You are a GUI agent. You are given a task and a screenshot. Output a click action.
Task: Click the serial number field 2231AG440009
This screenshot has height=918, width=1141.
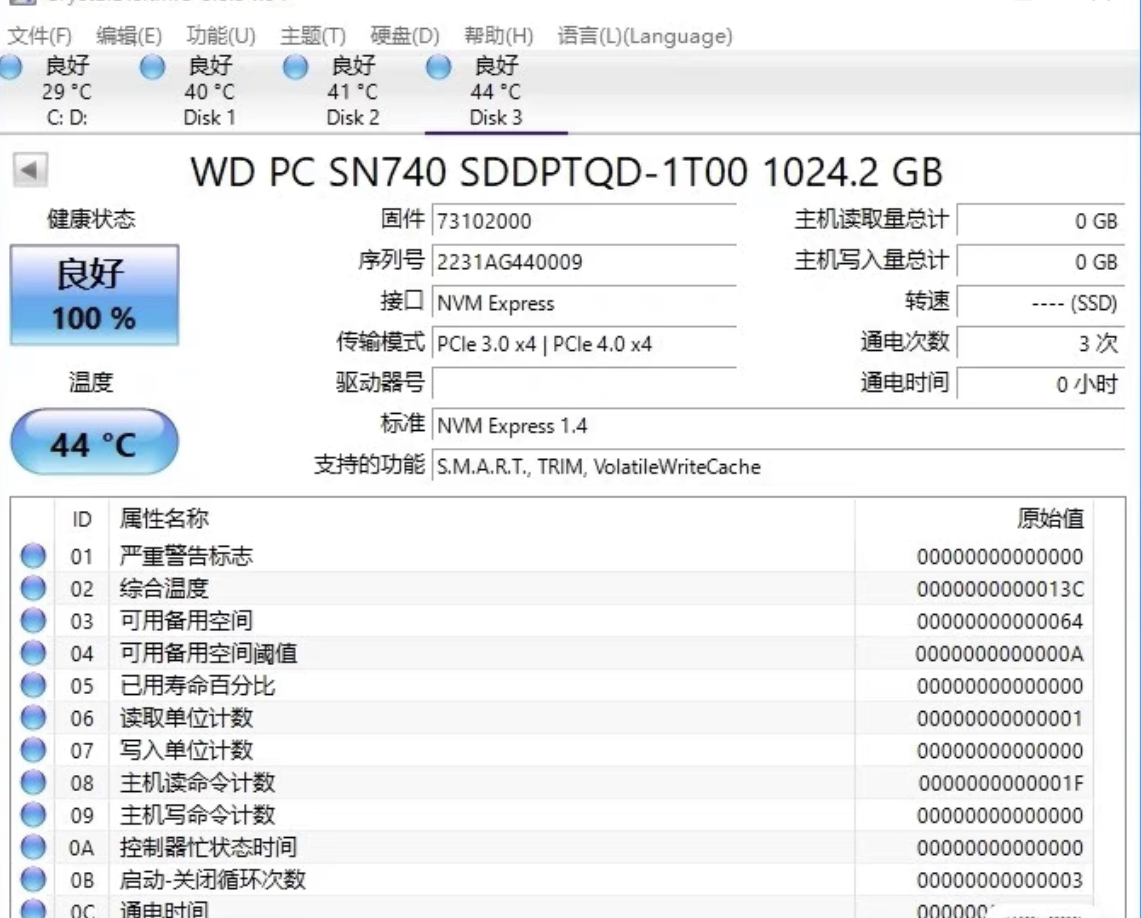pyautogui.click(x=584, y=262)
